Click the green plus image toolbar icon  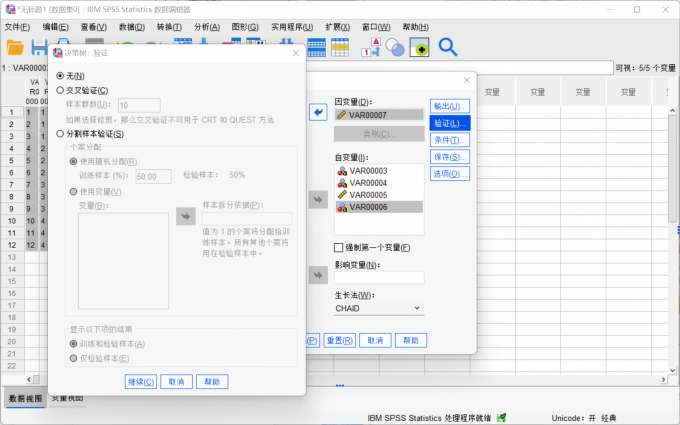[x=419, y=47]
